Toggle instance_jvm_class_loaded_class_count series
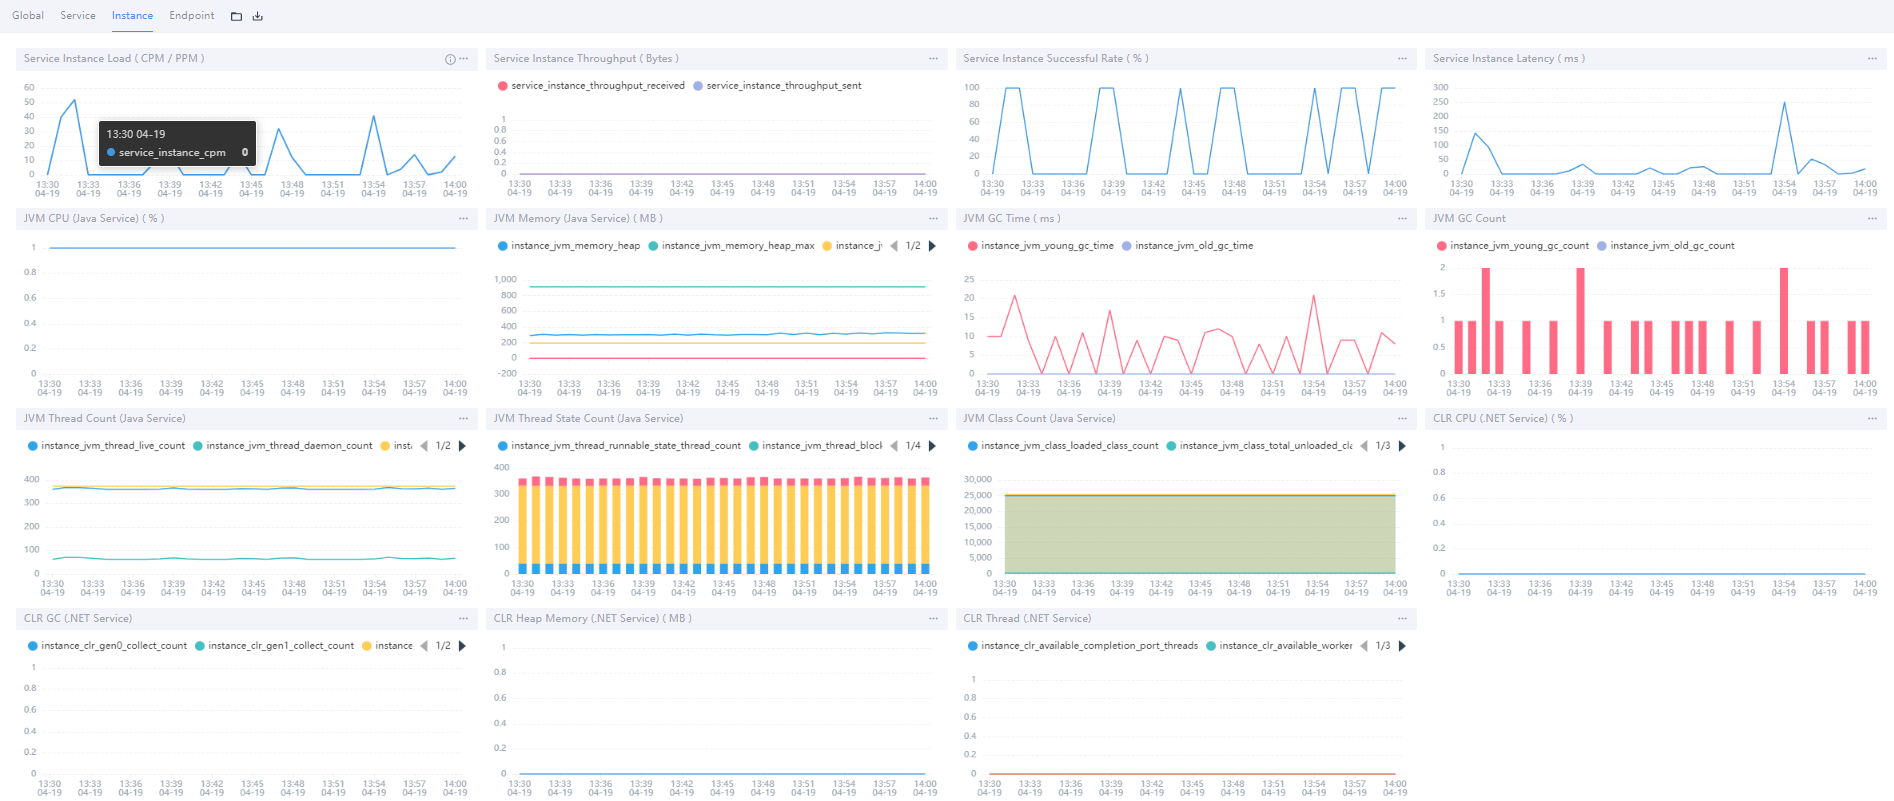The height and width of the screenshot is (801, 1894). (x=1063, y=446)
